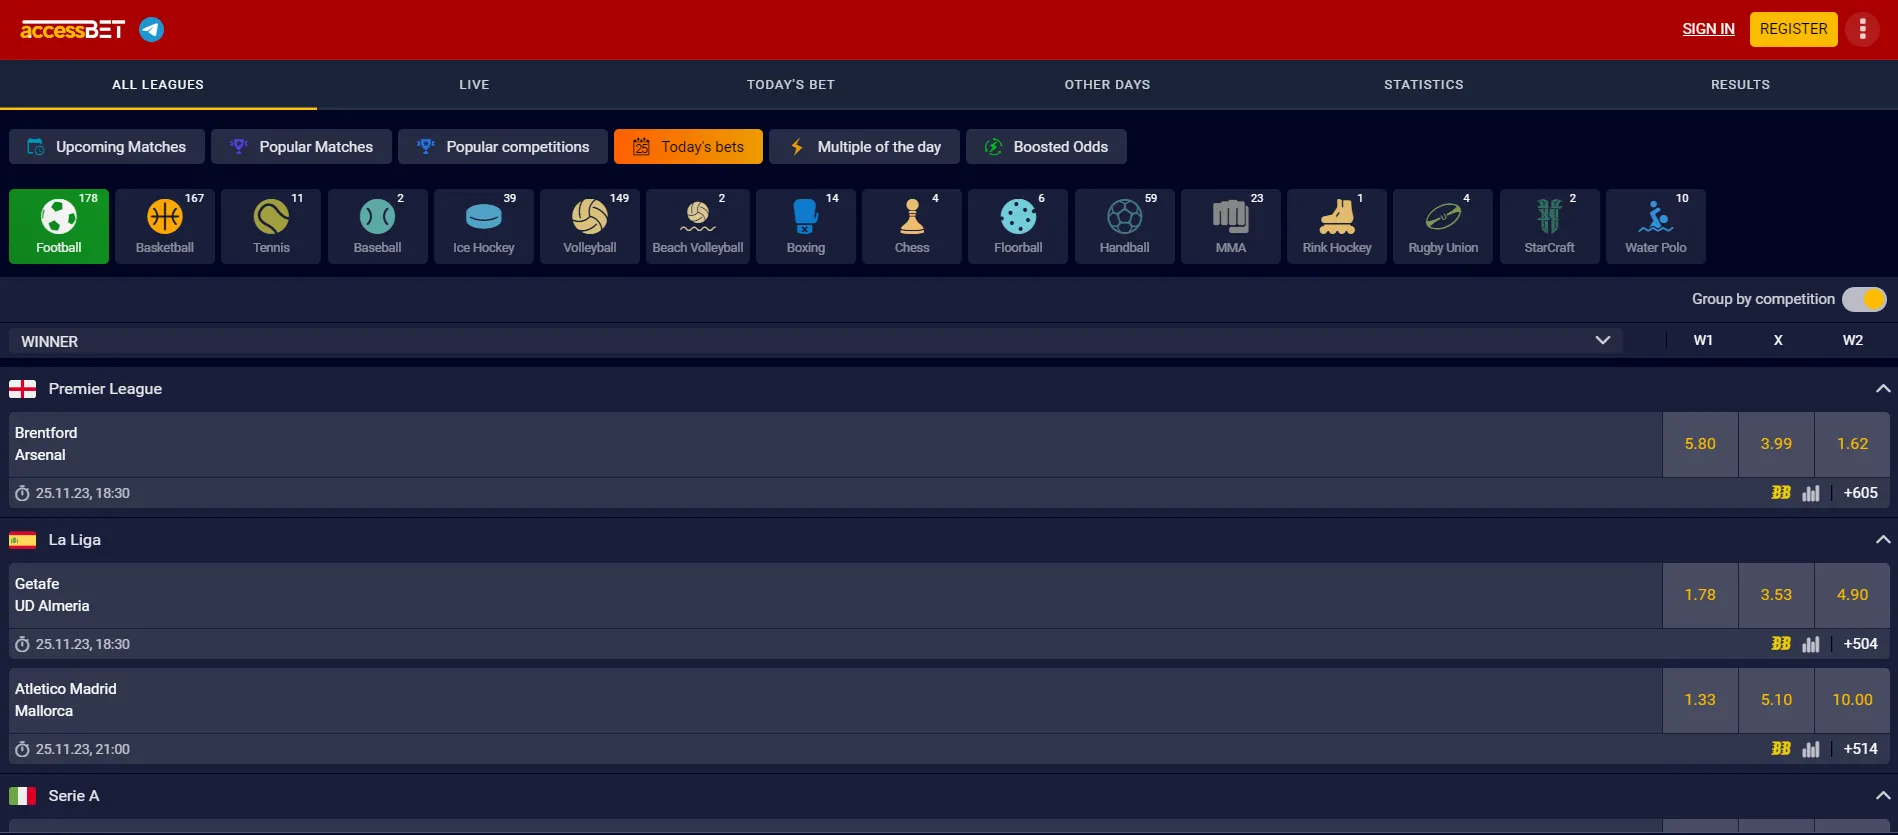Screen dimensions: 1898x835
Task: Click bet builder BB icon for Brentford-Arsenal
Action: (1781, 493)
